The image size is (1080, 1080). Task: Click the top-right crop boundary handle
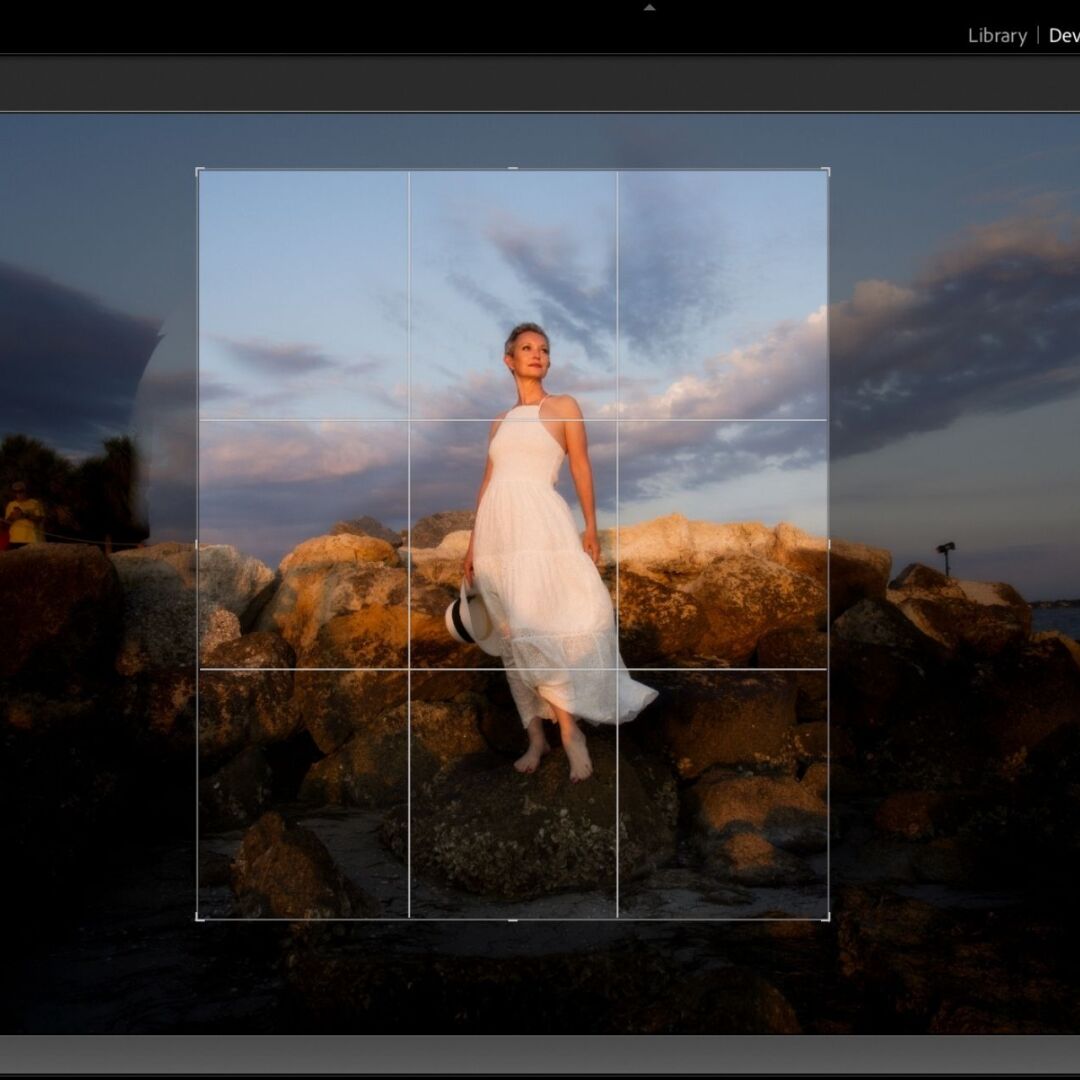[x=829, y=167]
